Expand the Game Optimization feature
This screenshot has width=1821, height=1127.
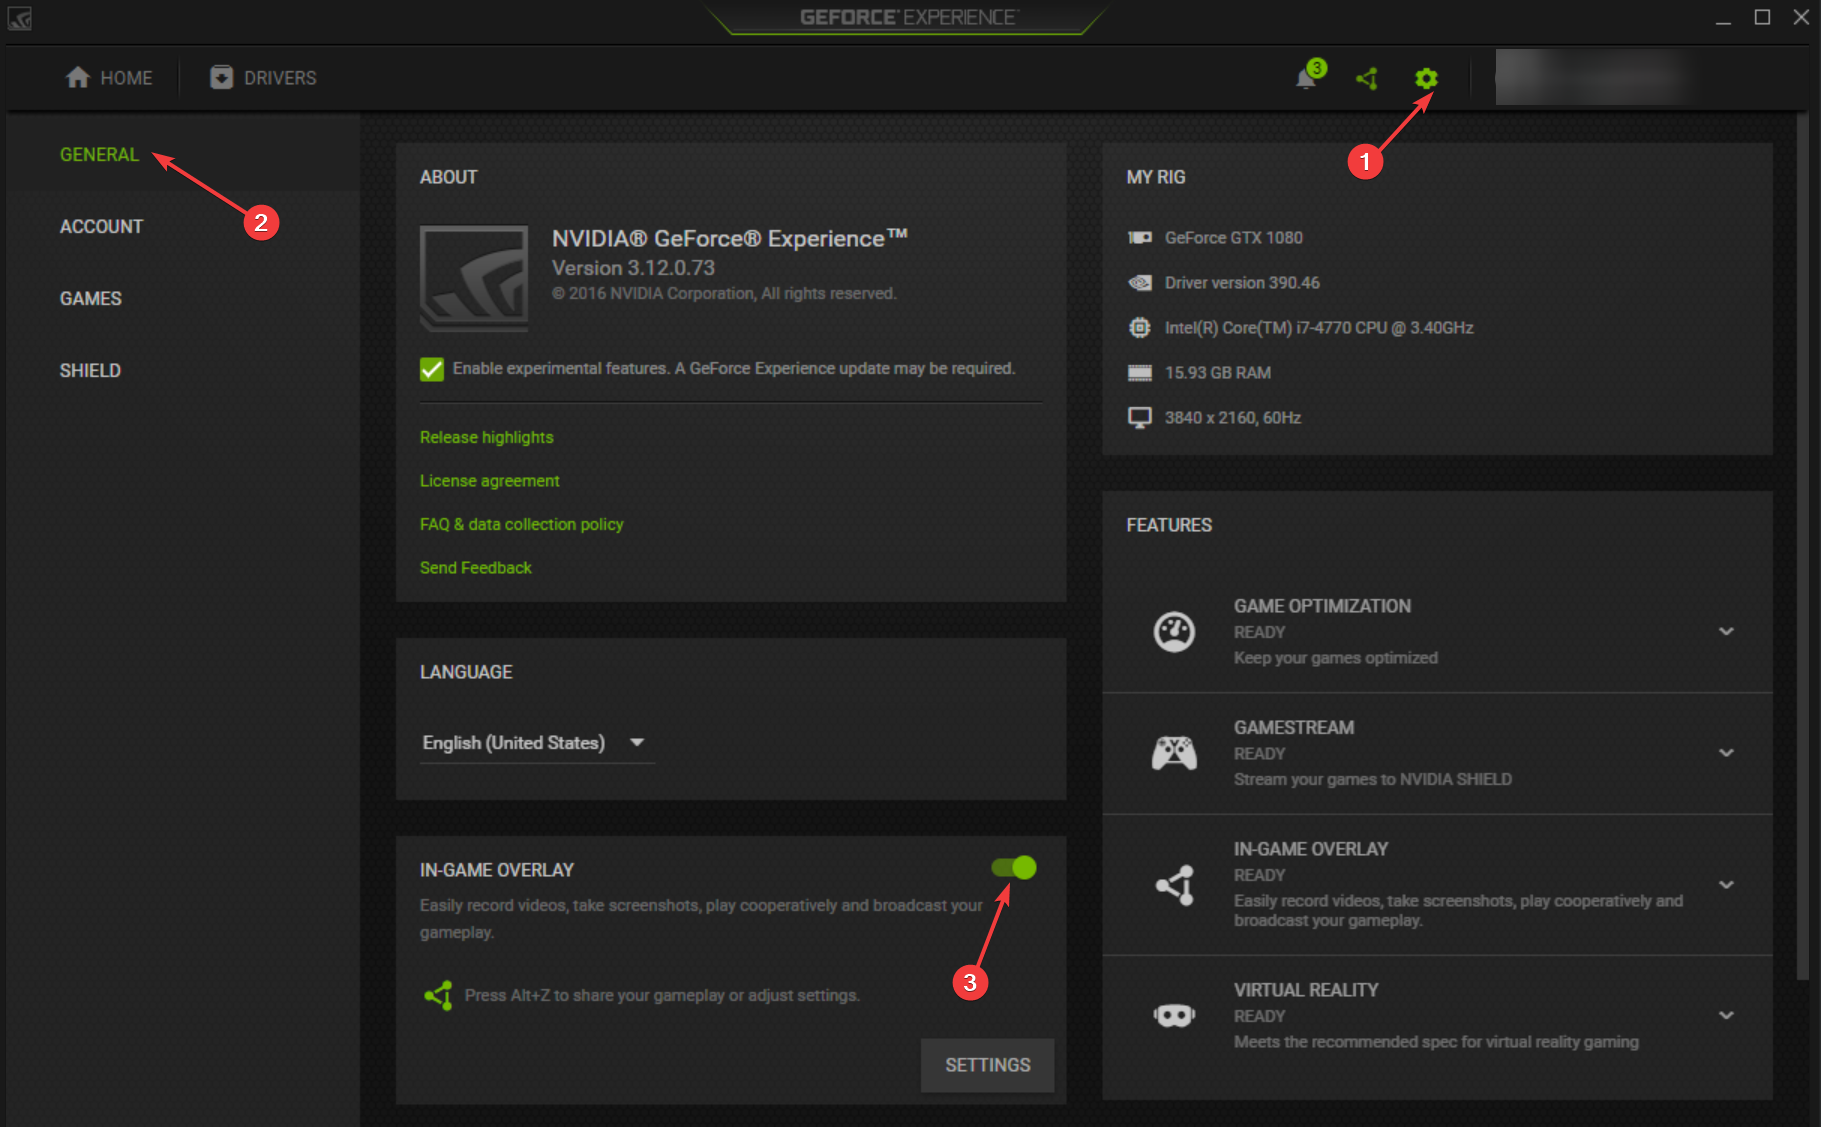1726,632
